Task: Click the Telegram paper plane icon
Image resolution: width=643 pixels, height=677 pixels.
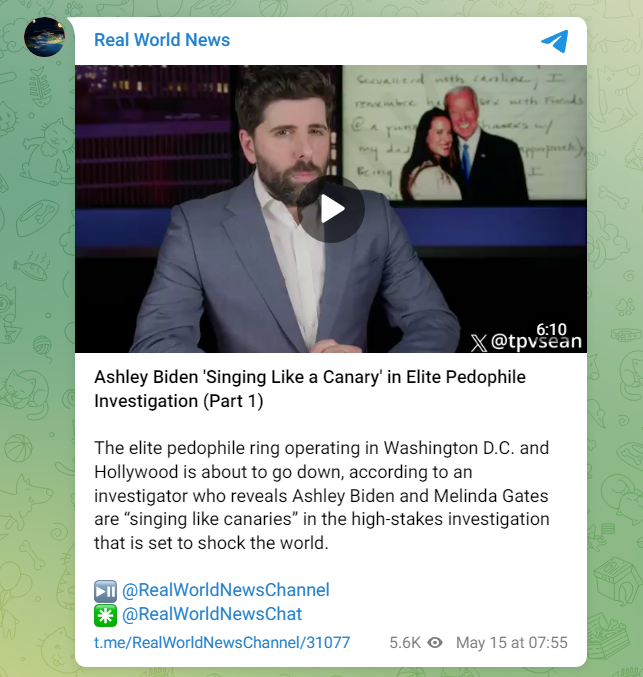Action: tap(554, 41)
